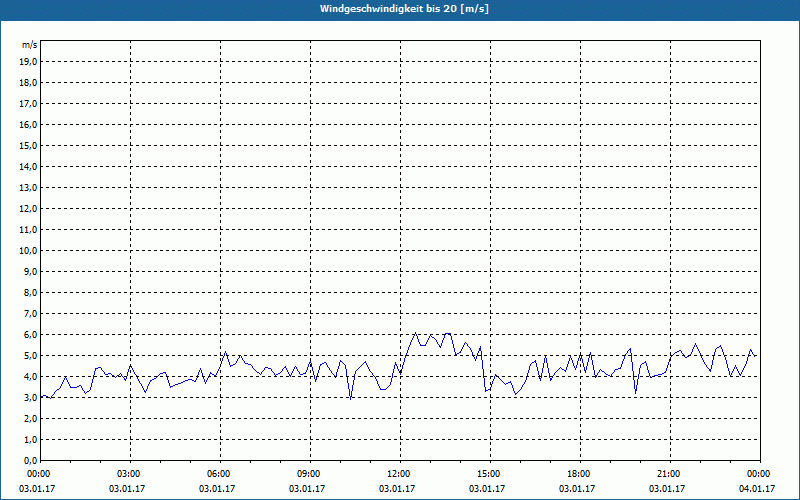Click the 06:00 time axis label
The image size is (800, 500).
(220, 474)
